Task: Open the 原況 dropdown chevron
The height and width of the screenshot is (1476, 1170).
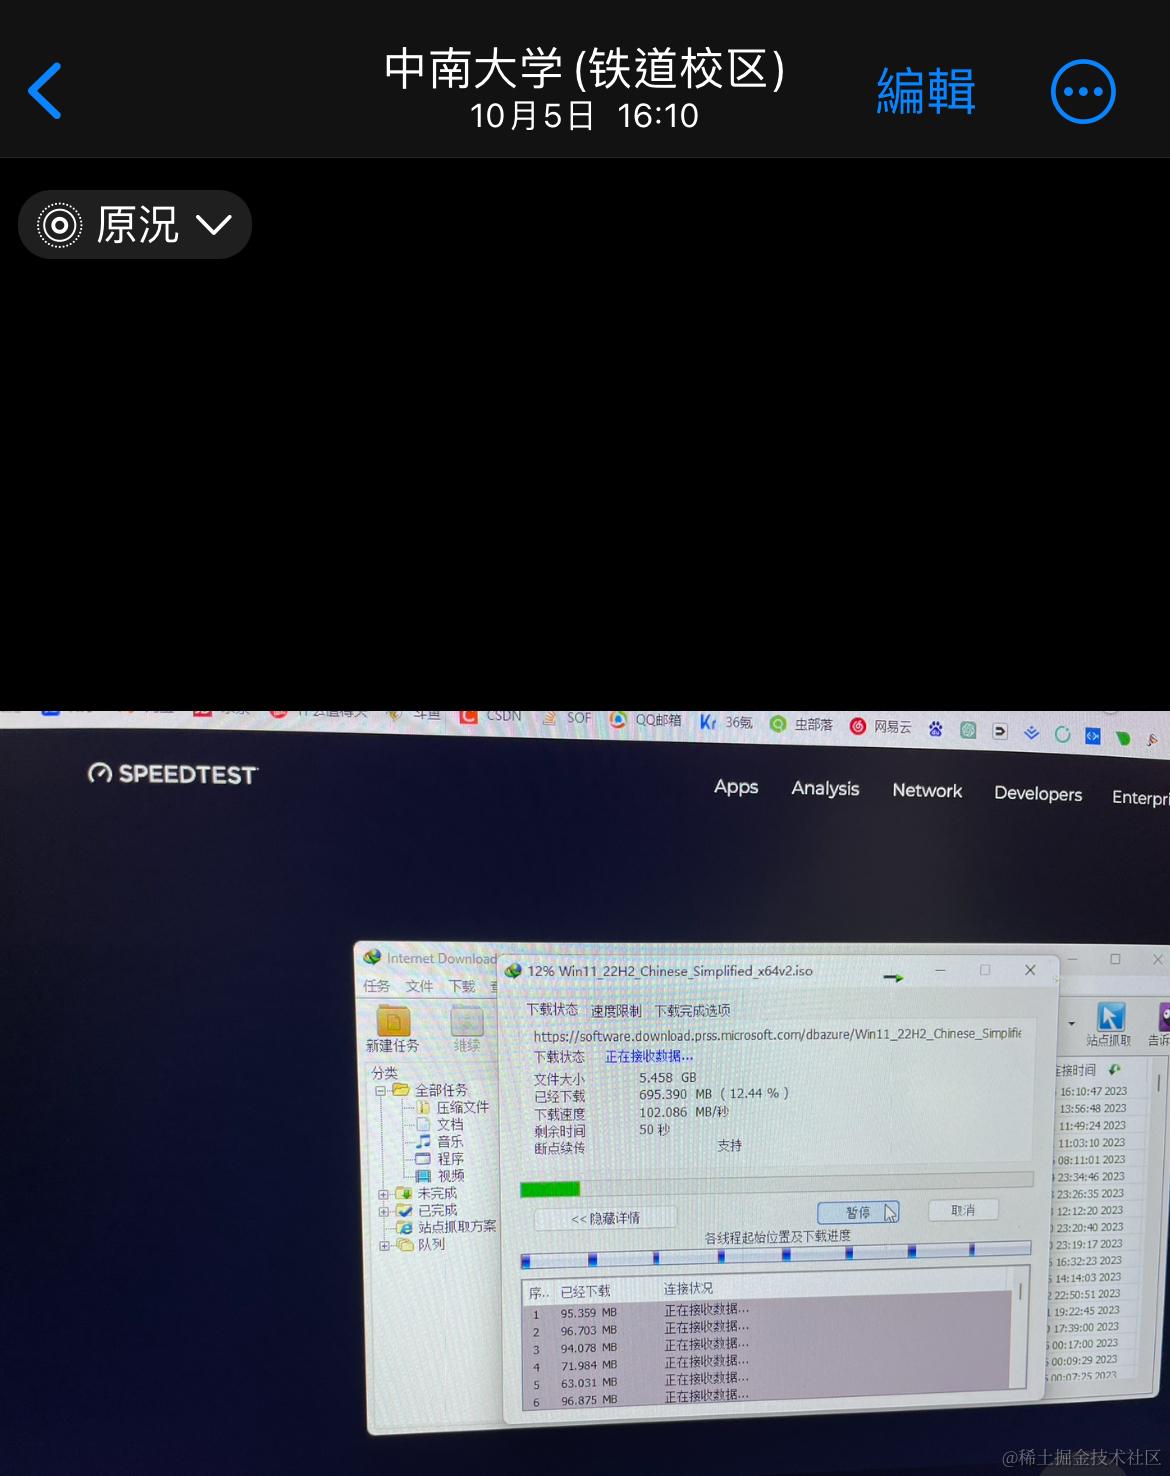Action: coord(215,226)
